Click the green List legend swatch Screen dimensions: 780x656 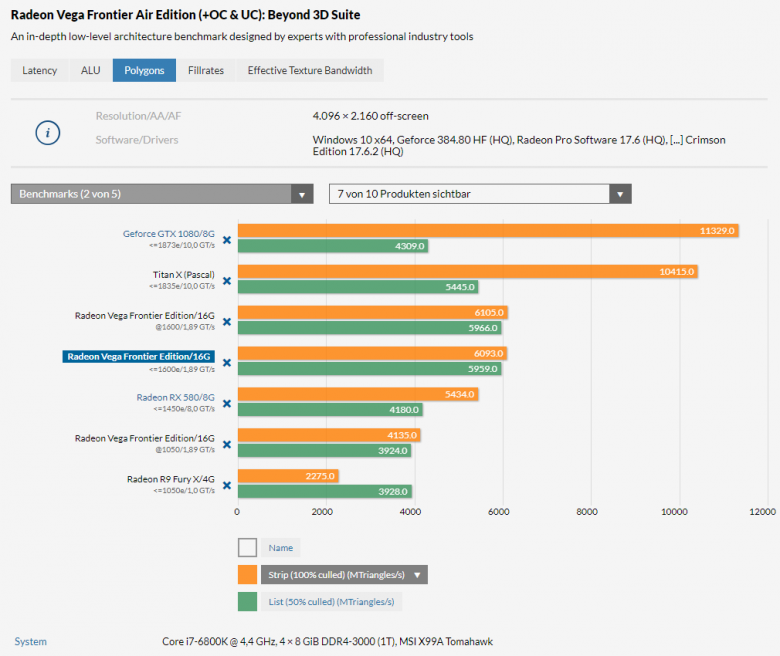tap(247, 601)
